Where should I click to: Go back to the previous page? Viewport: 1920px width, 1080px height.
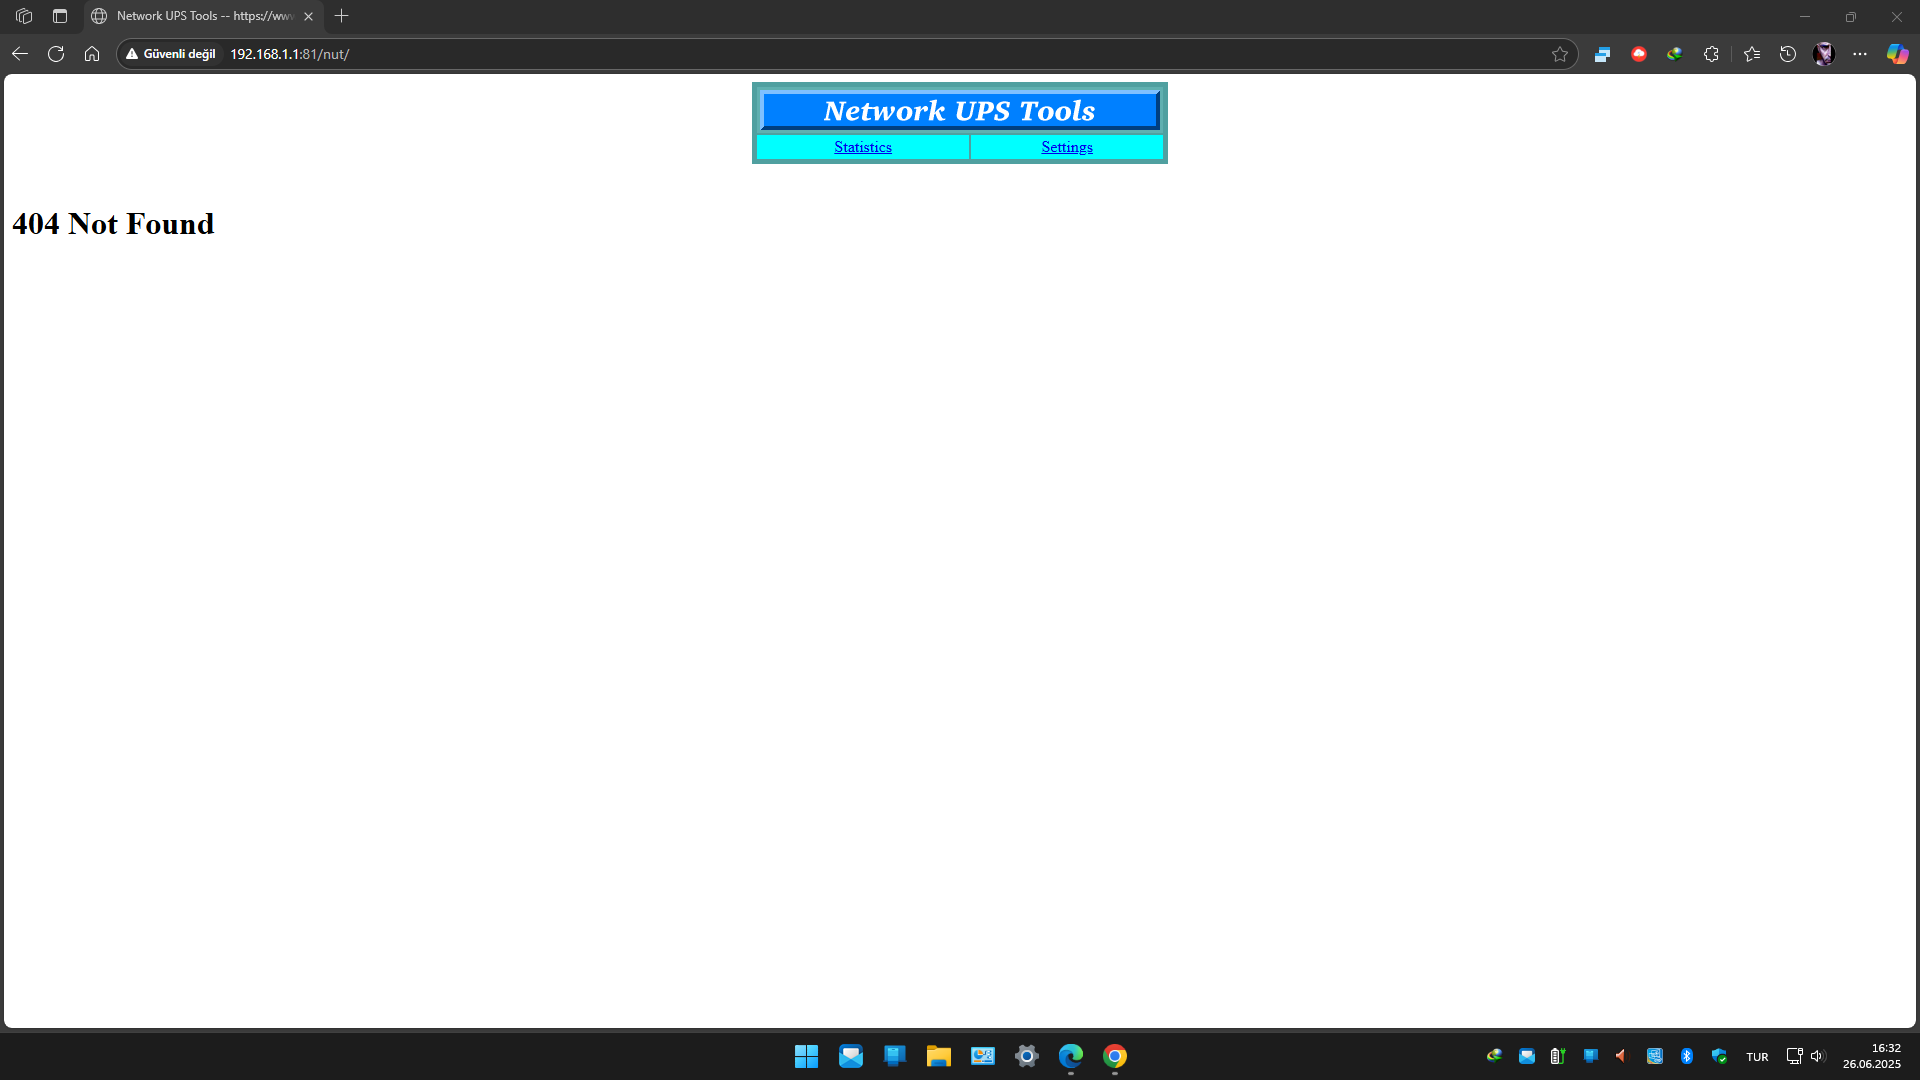click(x=20, y=54)
